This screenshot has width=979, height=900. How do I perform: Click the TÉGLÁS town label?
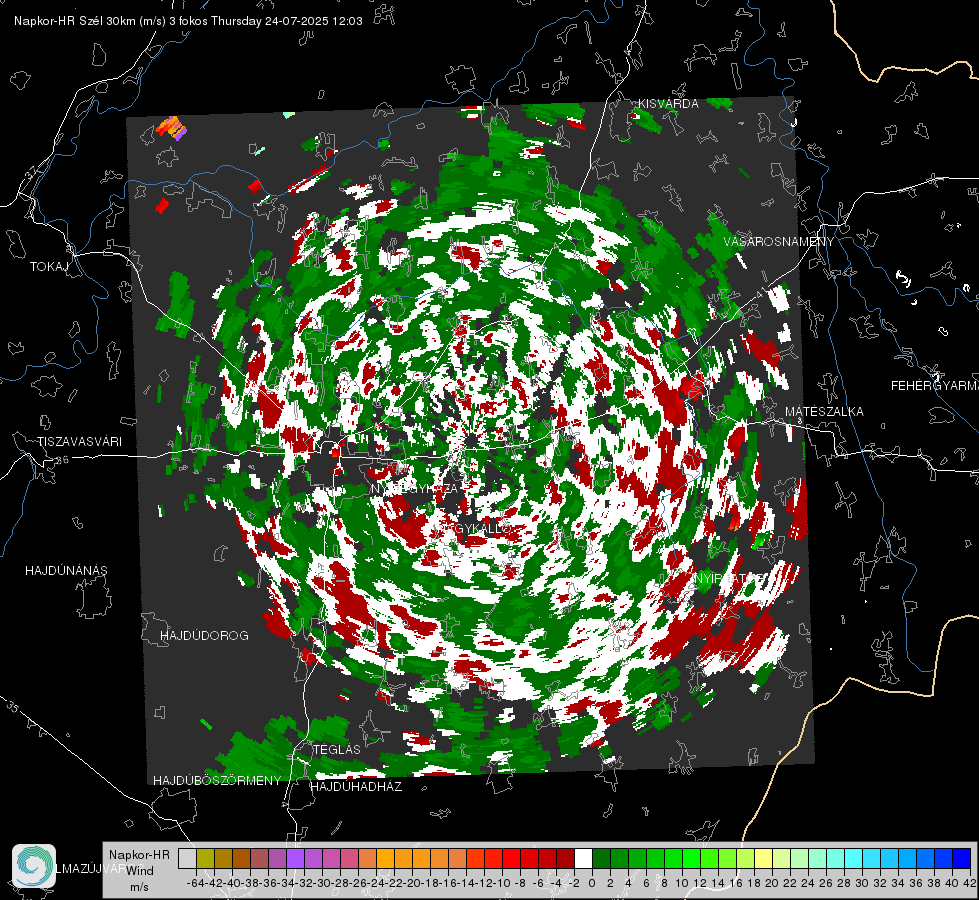[x=337, y=750]
